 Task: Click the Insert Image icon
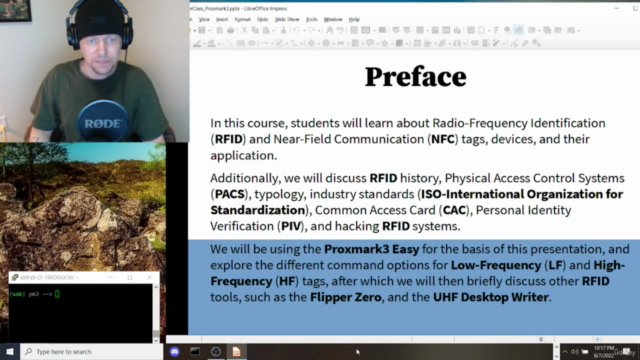click(435, 30)
